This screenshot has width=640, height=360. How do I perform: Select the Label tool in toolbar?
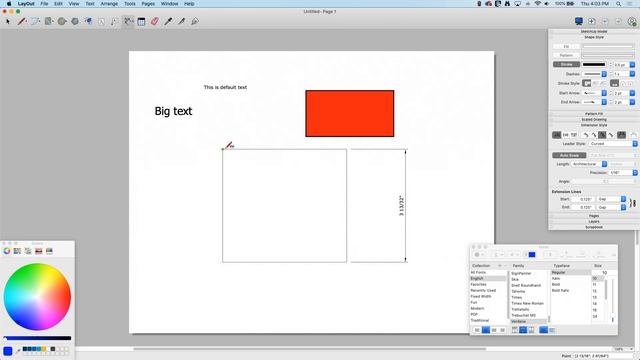point(115,22)
